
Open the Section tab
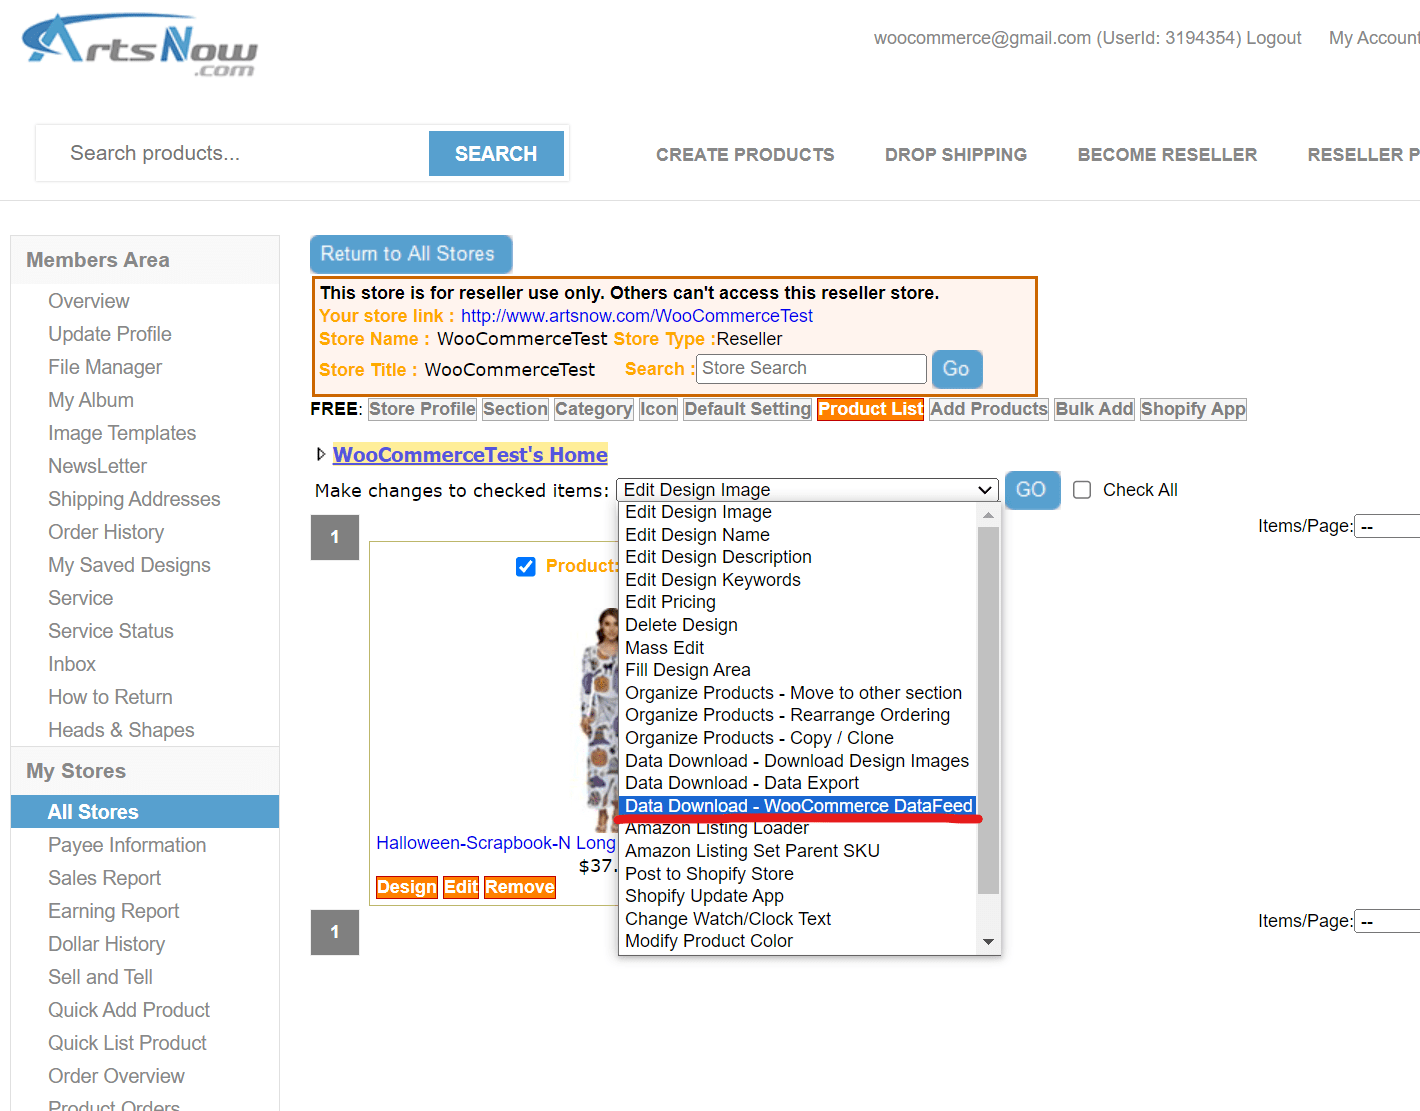tap(515, 409)
